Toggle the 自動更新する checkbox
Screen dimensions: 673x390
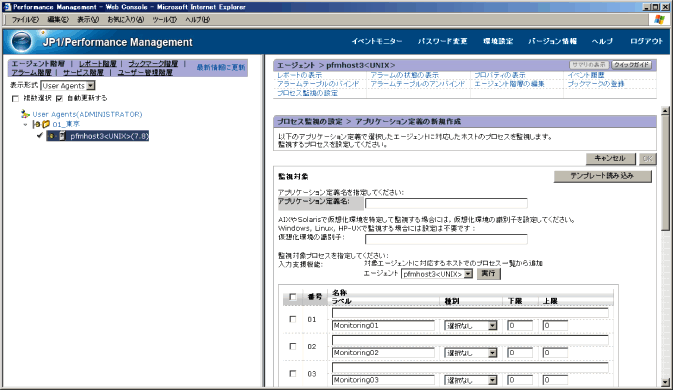(x=59, y=99)
